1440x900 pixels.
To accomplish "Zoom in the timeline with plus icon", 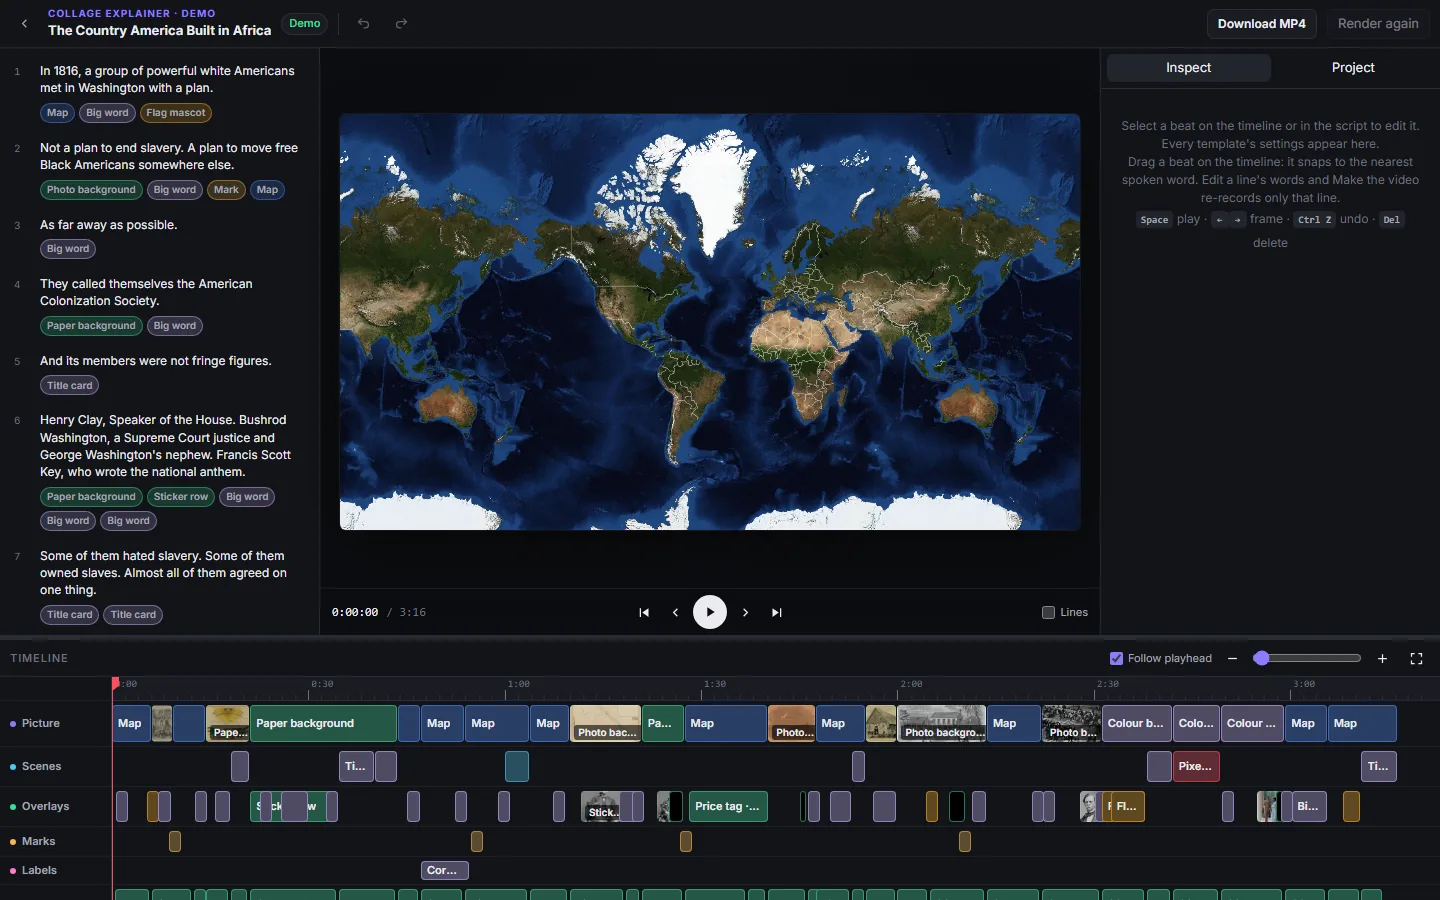I will tap(1382, 658).
